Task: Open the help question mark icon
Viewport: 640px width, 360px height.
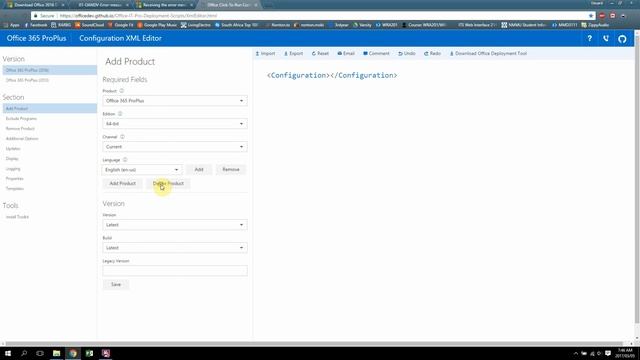Action: click(589, 38)
